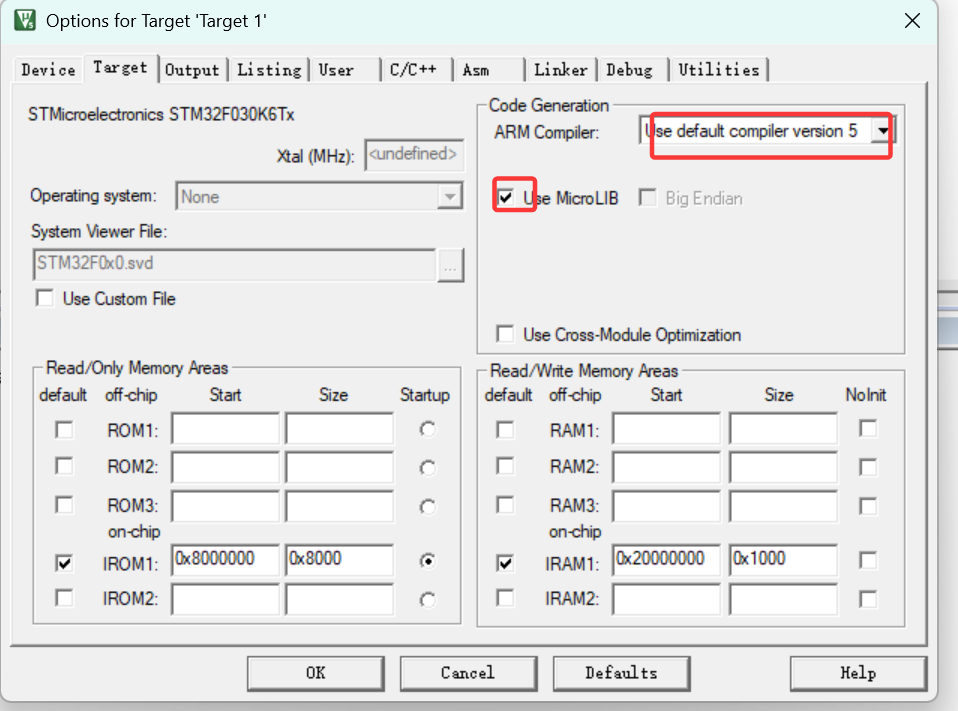The width and height of the screenshot is (958, 711).
Task: Edit the IROM1 Start address 0x8000000
Action: tap(225, 560)
